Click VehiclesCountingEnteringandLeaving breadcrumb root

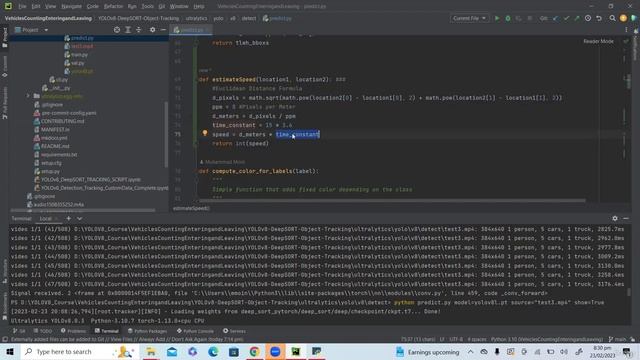[x=48, y=18]
